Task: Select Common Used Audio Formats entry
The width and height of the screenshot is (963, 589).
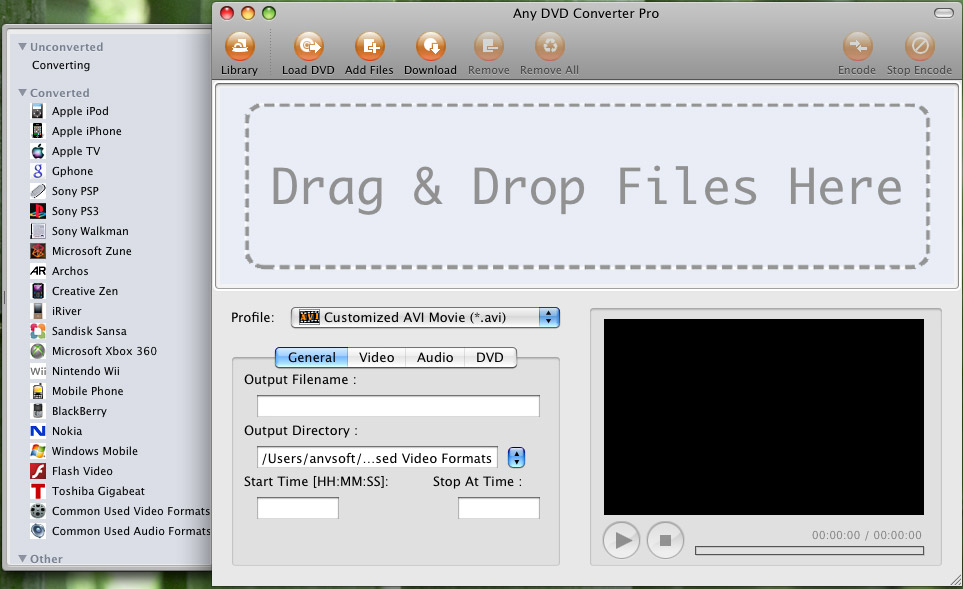Action: tap(131, 531)
